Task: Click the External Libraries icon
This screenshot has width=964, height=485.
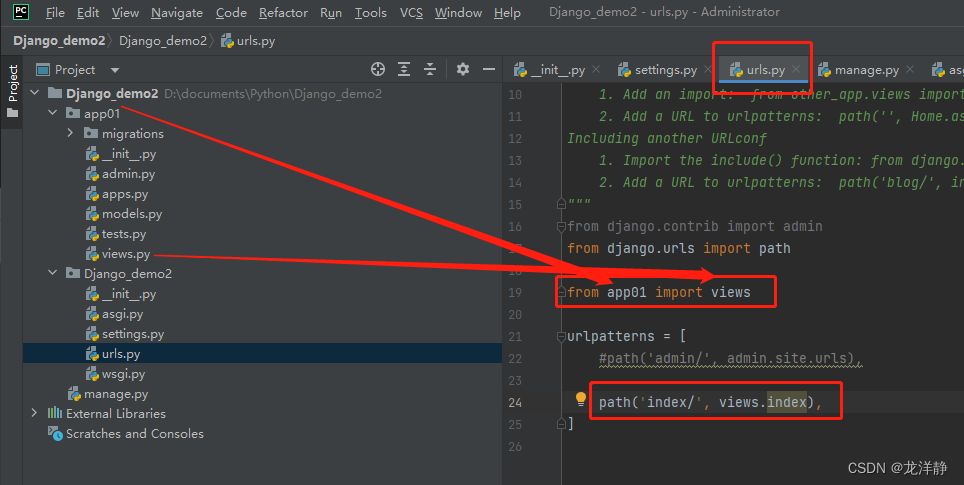Action: click(x=55, y=413)
